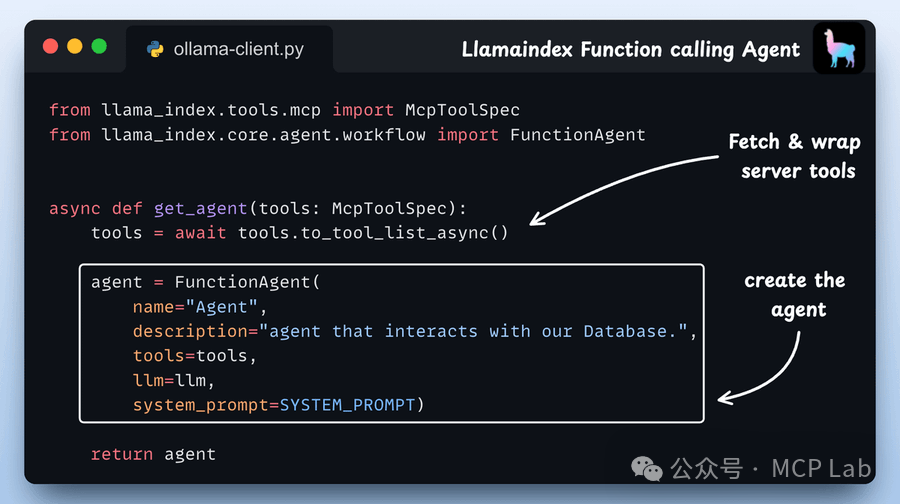Click 'llama_index.core.agent.workflow' module path

coord(263,135)
